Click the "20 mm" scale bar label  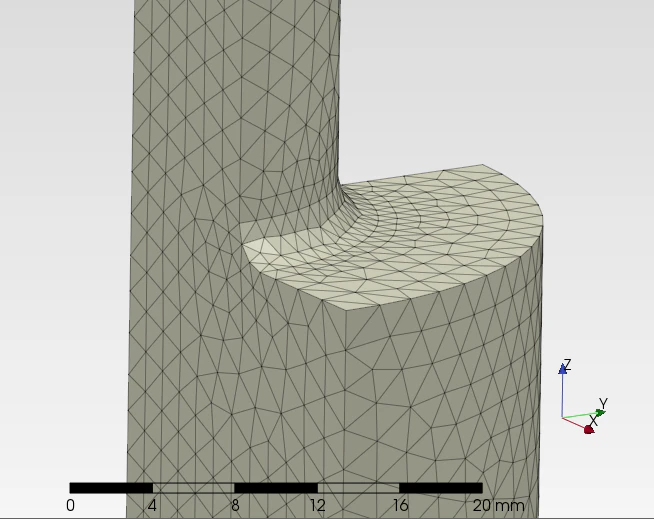click(498, 506)
